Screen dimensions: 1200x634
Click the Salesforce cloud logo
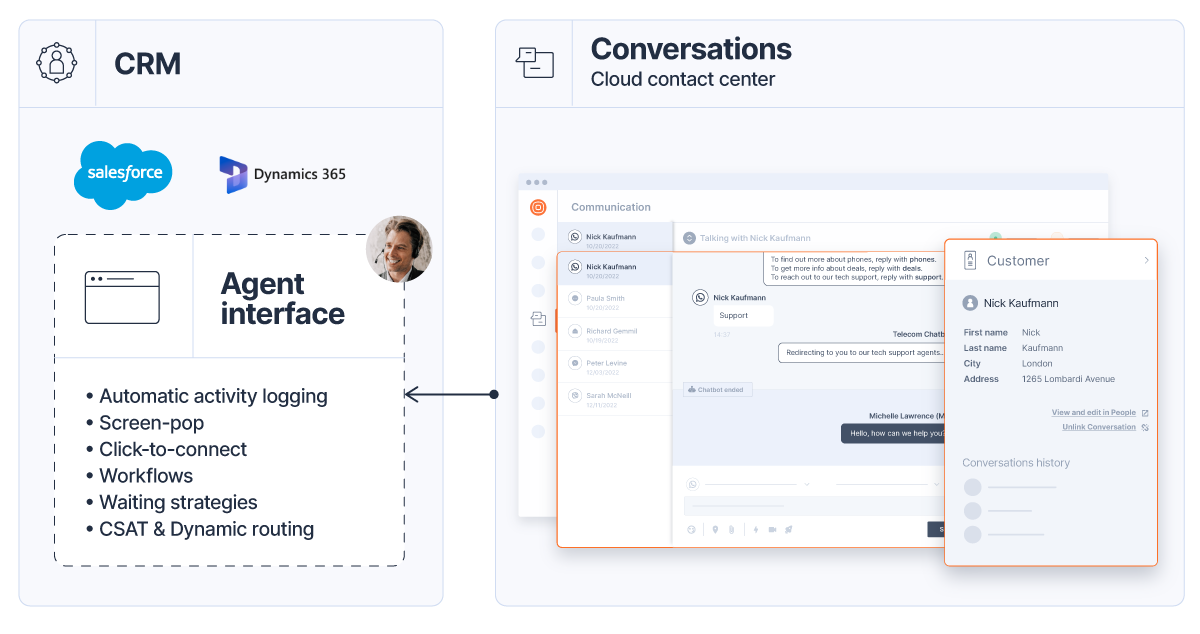[124, 174]
